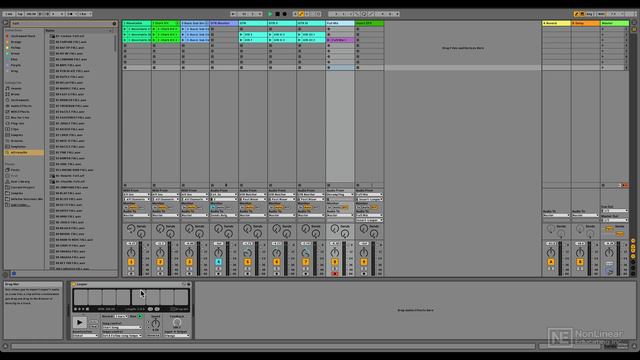Viewport: 640px width, 360px height.
Task: Select the highlighted All results category
Action: coord(24,152)
